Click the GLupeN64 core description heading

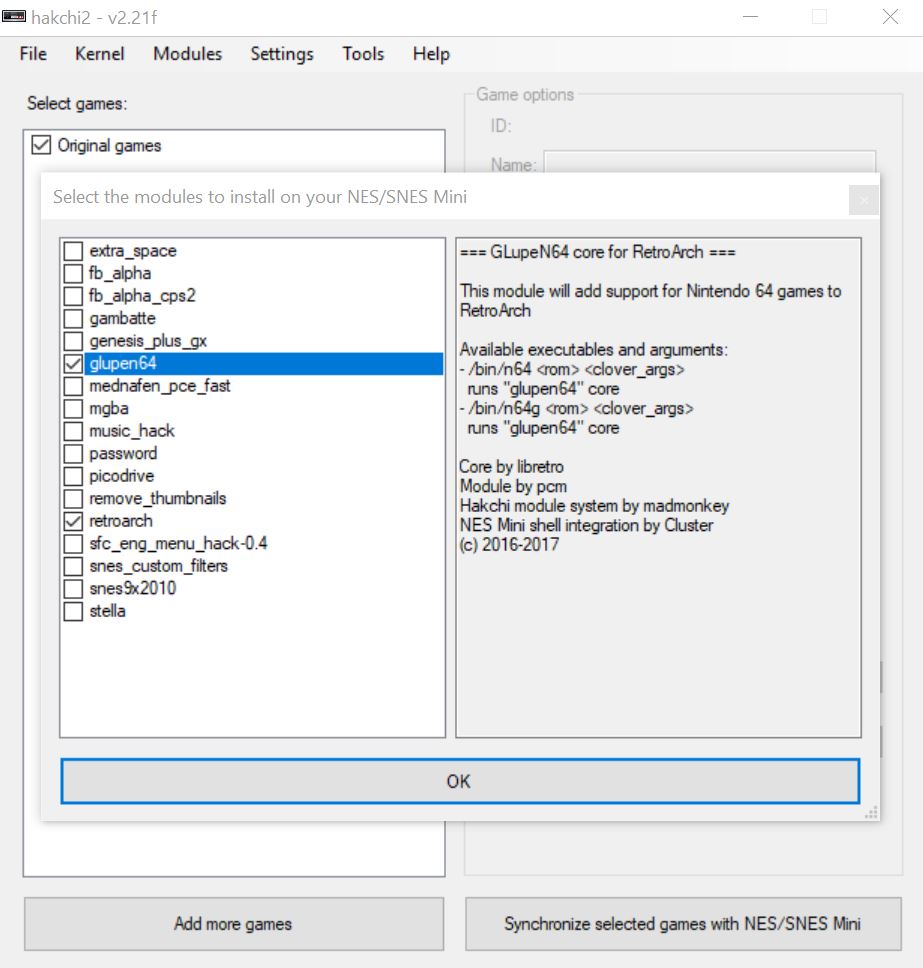(x=598, y=252)
